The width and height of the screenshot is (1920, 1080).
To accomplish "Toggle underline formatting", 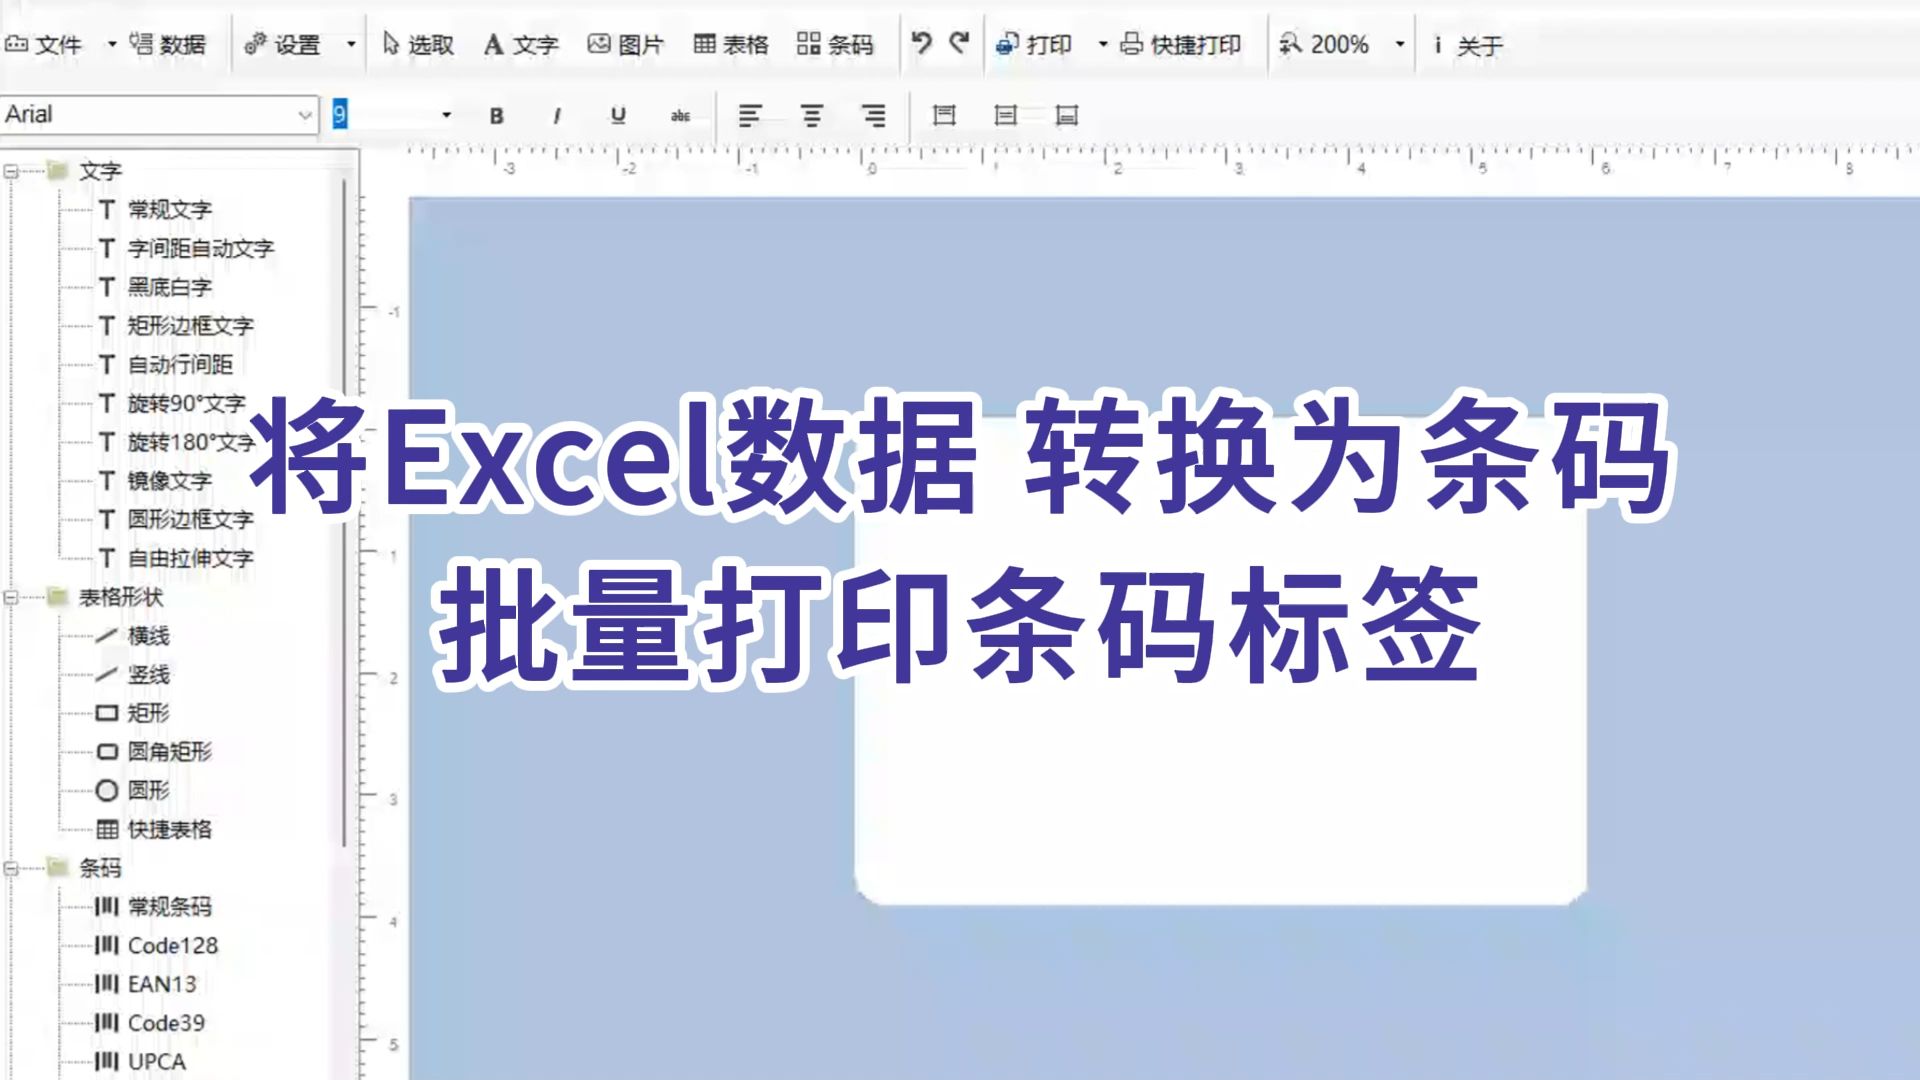I will tap(617, 116).
